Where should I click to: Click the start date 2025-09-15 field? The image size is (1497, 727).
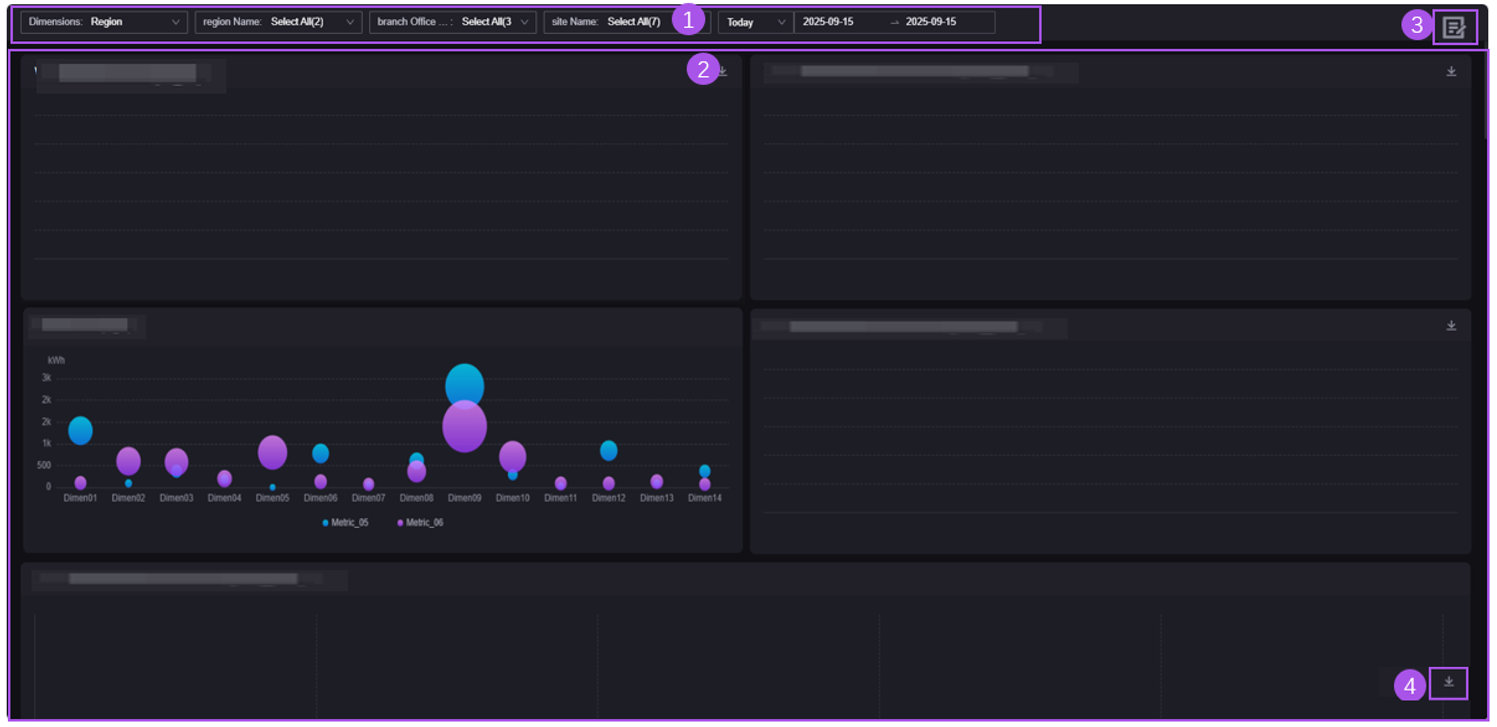(x=828, y=22)
